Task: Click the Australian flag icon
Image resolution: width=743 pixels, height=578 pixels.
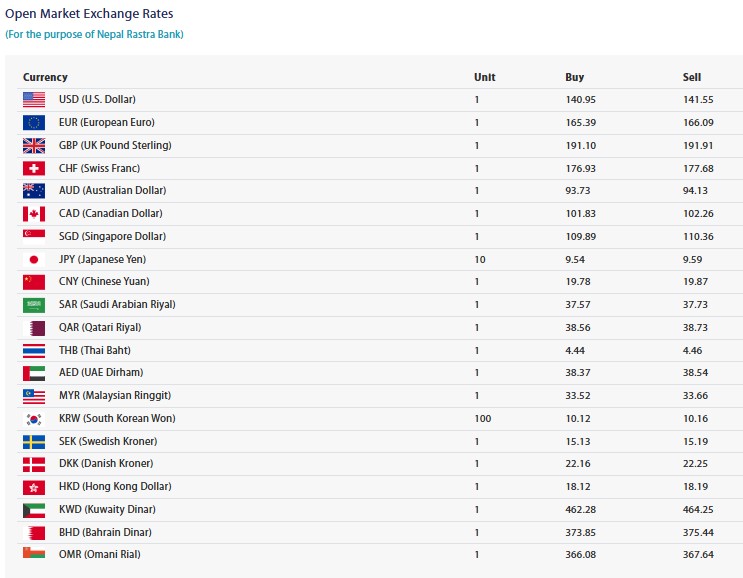Action: (34, 191)
